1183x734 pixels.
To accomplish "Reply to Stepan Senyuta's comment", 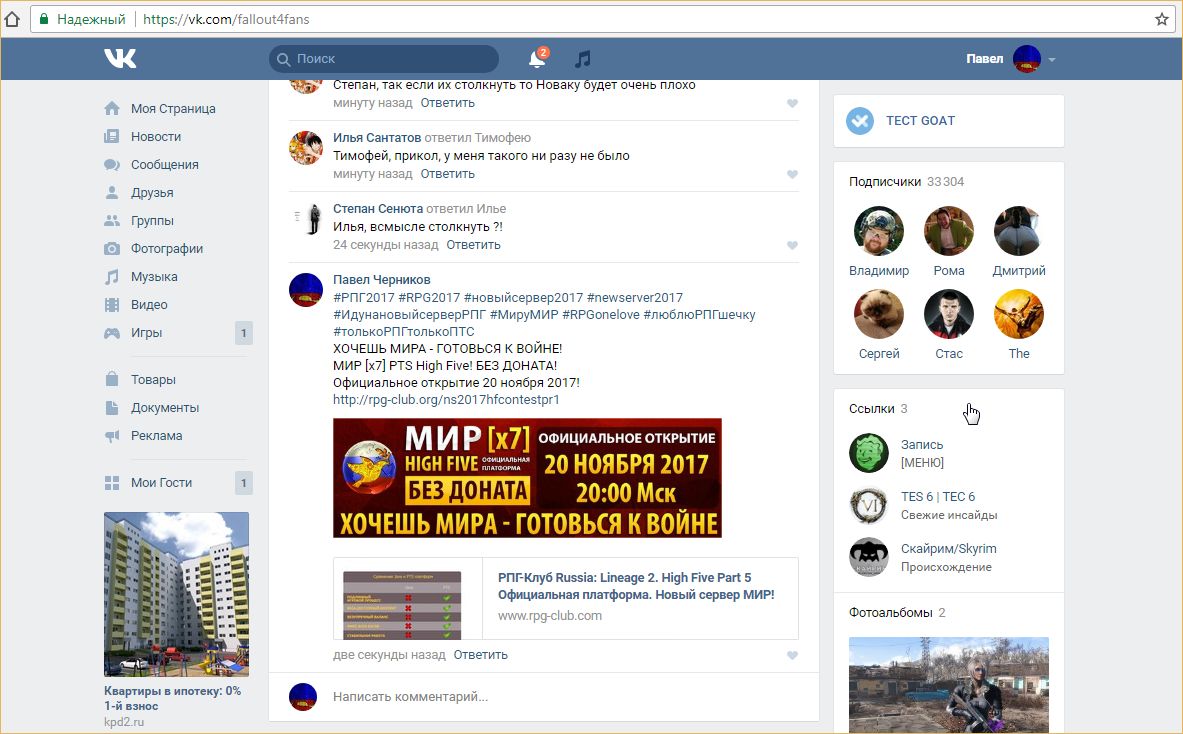I will tap(473, 245).
